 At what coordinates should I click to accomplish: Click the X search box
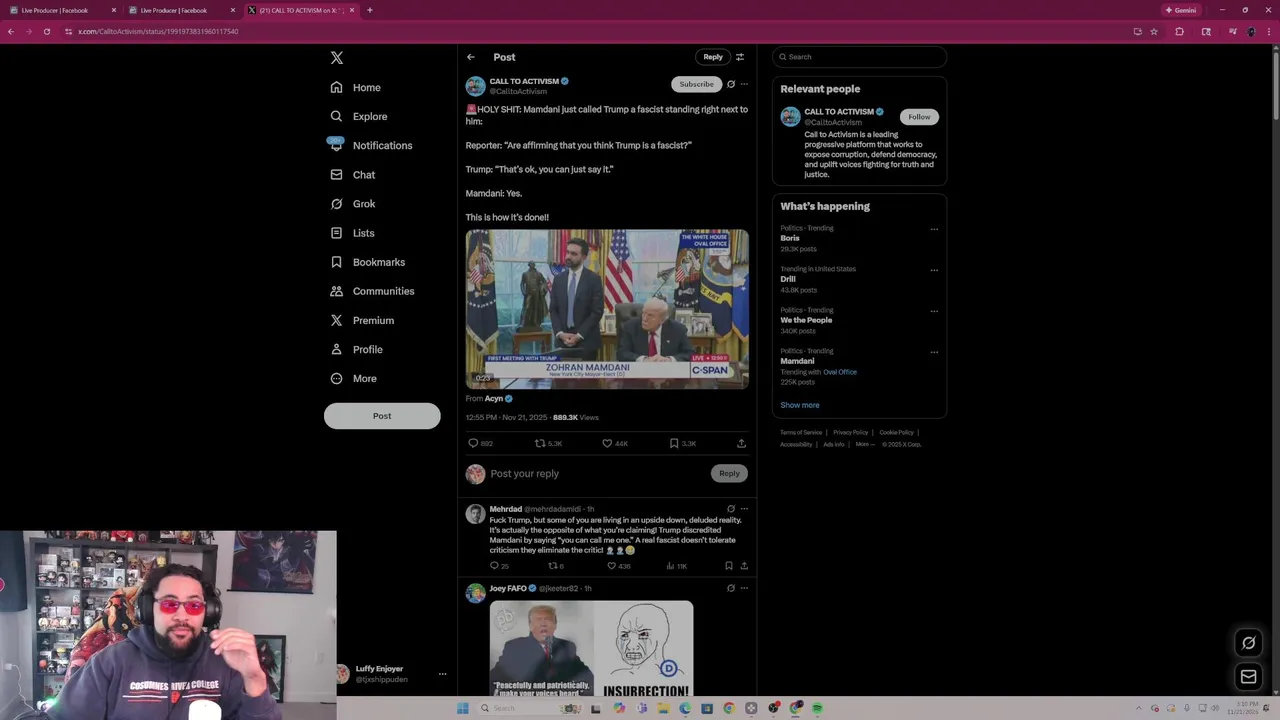[x=859, y=57]
